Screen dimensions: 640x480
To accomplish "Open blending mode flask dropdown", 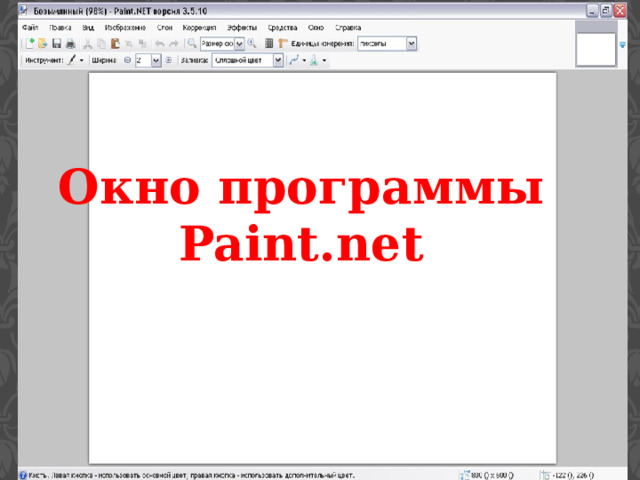I will (324, 60).
